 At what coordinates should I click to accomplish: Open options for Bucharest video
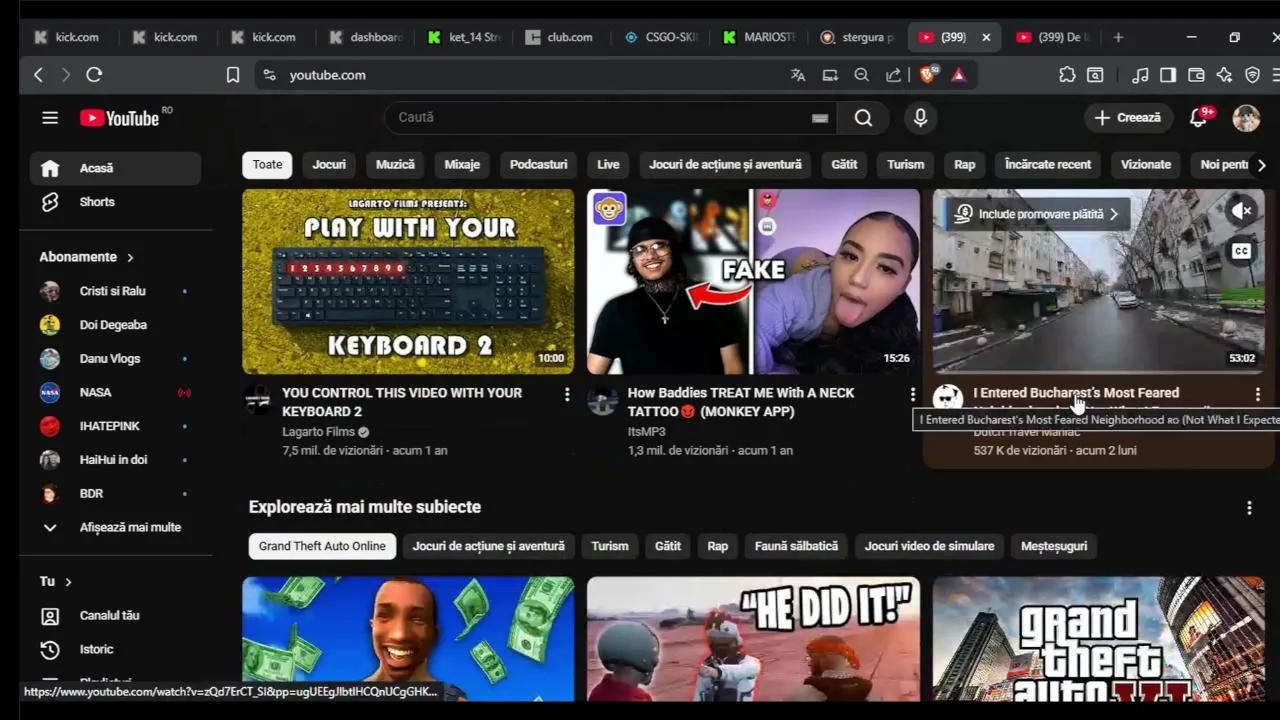pyautogui.click(x=1257, y=394)
